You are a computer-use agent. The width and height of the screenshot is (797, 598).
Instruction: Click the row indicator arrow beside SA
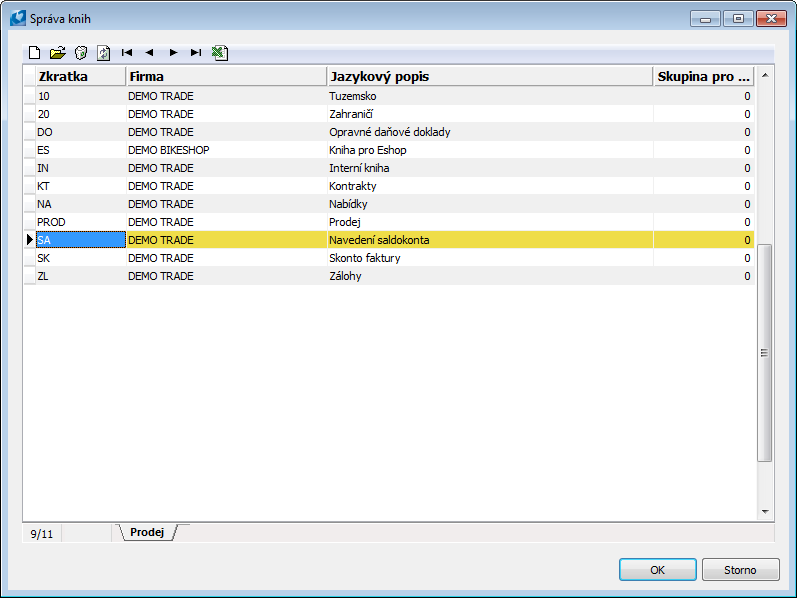coord(29,240)
